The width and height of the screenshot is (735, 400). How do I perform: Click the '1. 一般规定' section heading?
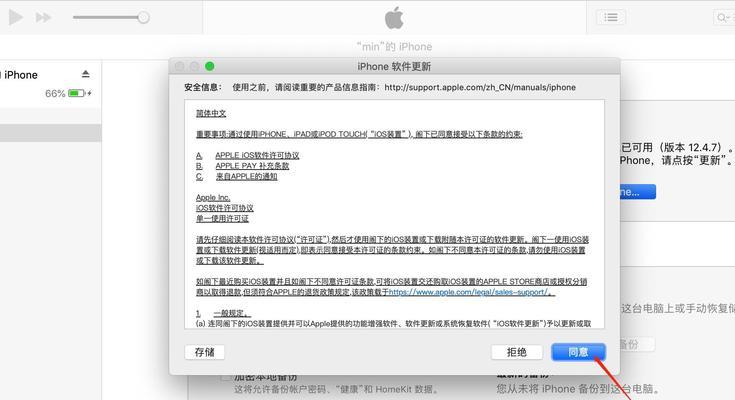coord(223,313)
